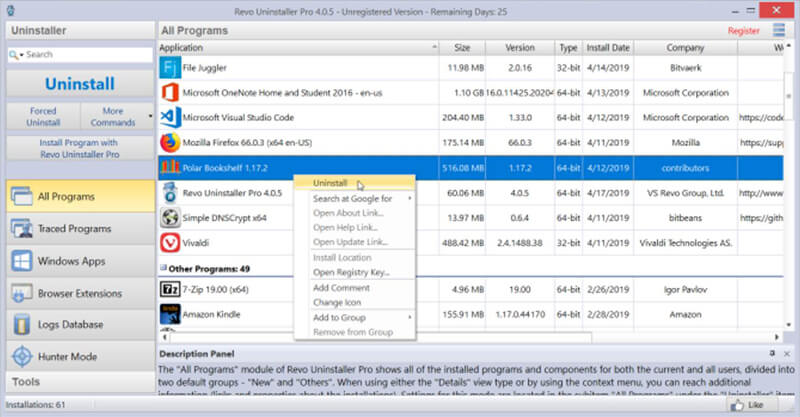Click the https://code link in VS Code row
Viewport: 800px width, 417px height.
coord(761,117)
